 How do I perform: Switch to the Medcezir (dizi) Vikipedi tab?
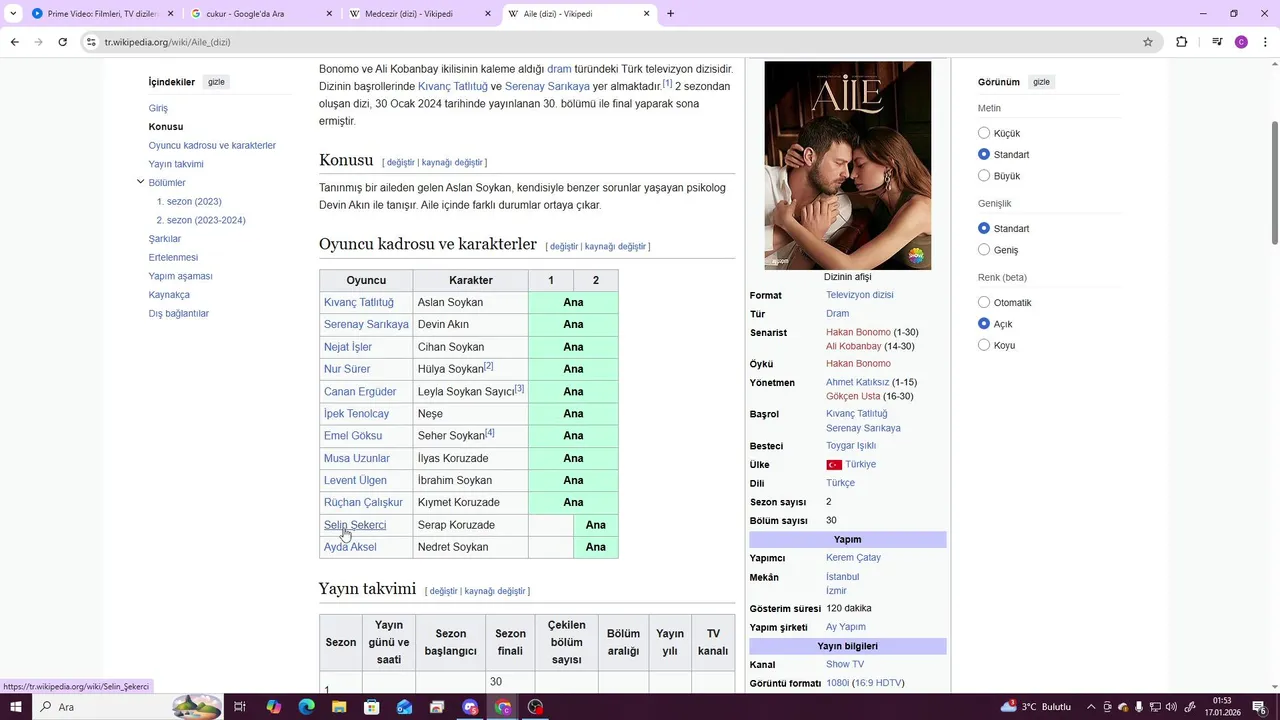coord(420,14)
